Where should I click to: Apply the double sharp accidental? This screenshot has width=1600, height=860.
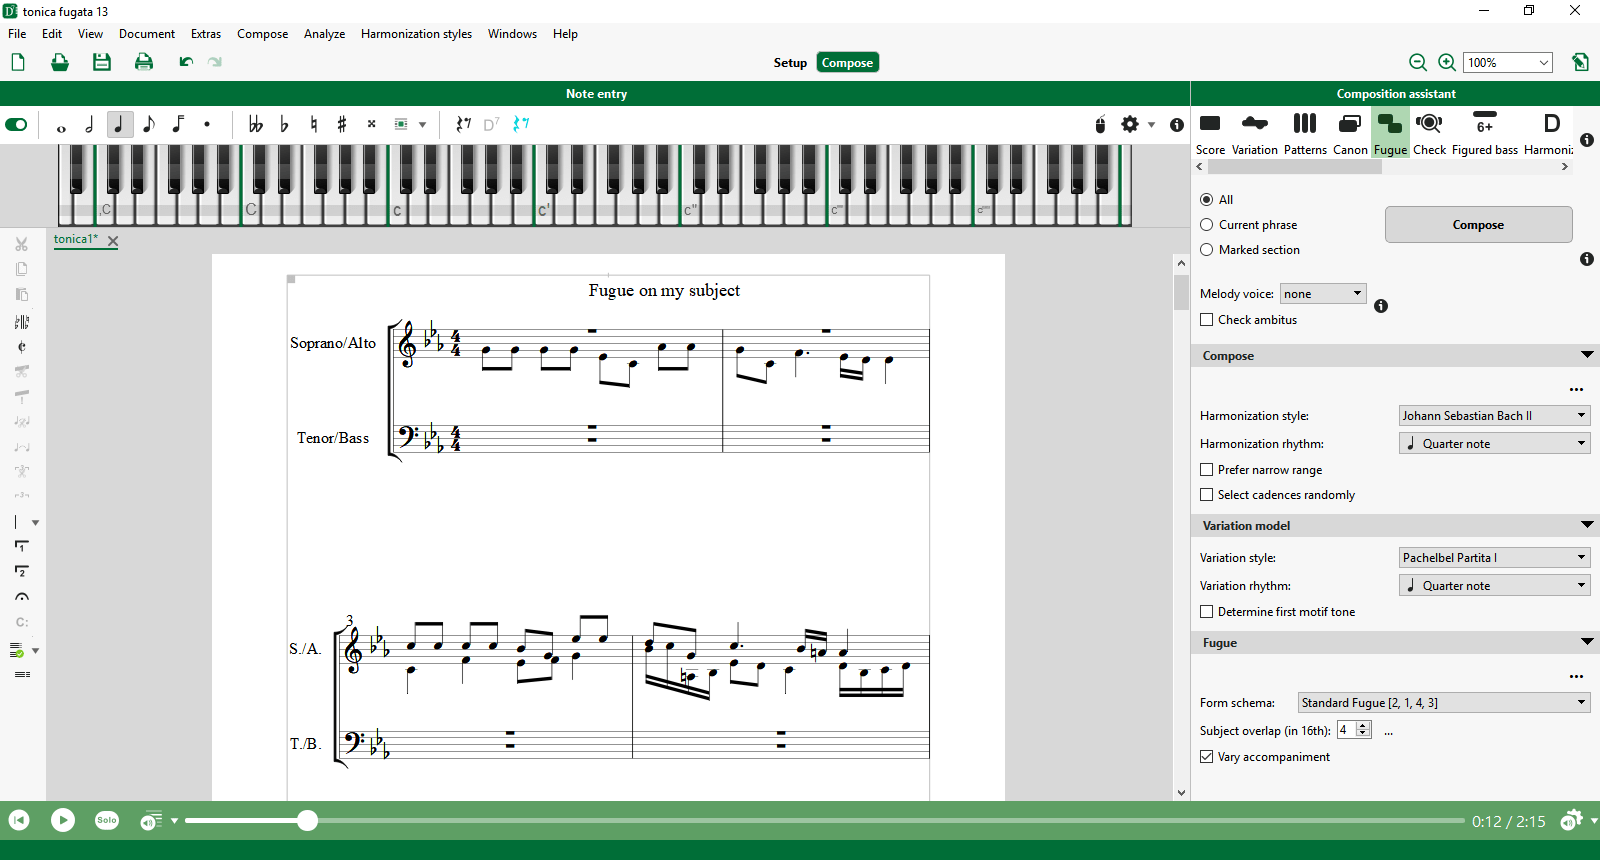point(371,125)
